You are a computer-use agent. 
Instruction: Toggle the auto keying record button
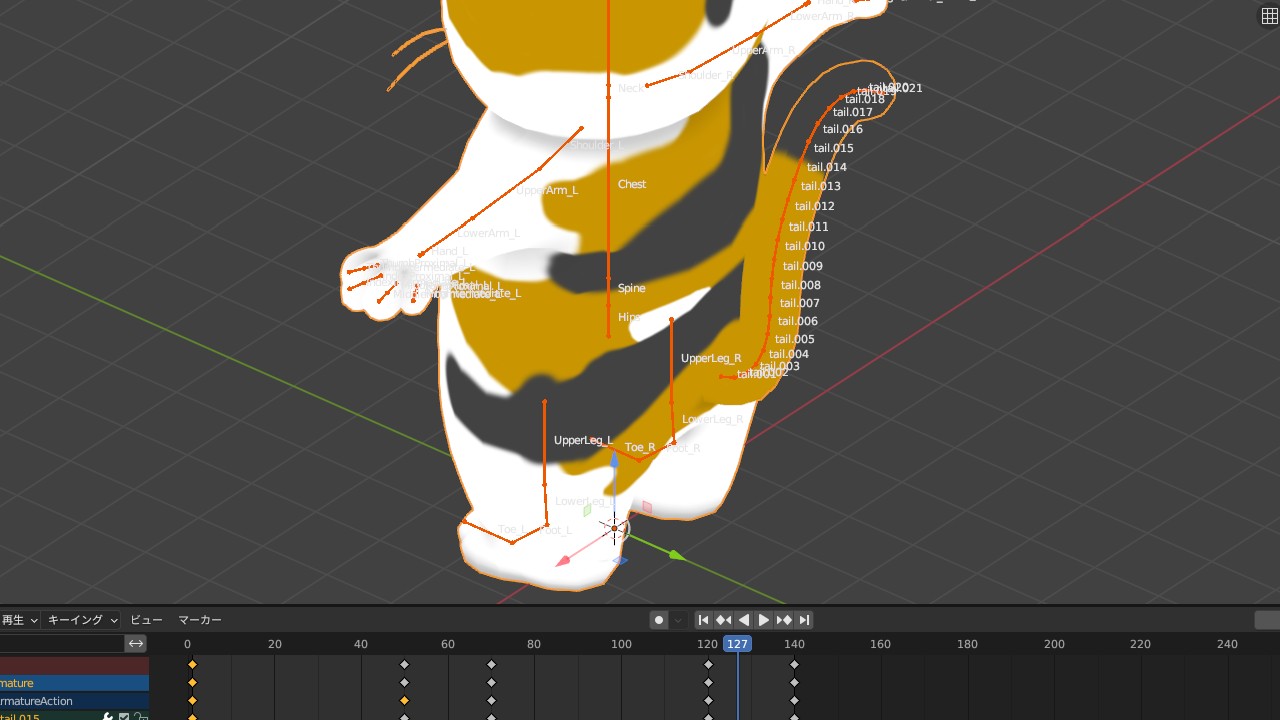tap(659, 620)
